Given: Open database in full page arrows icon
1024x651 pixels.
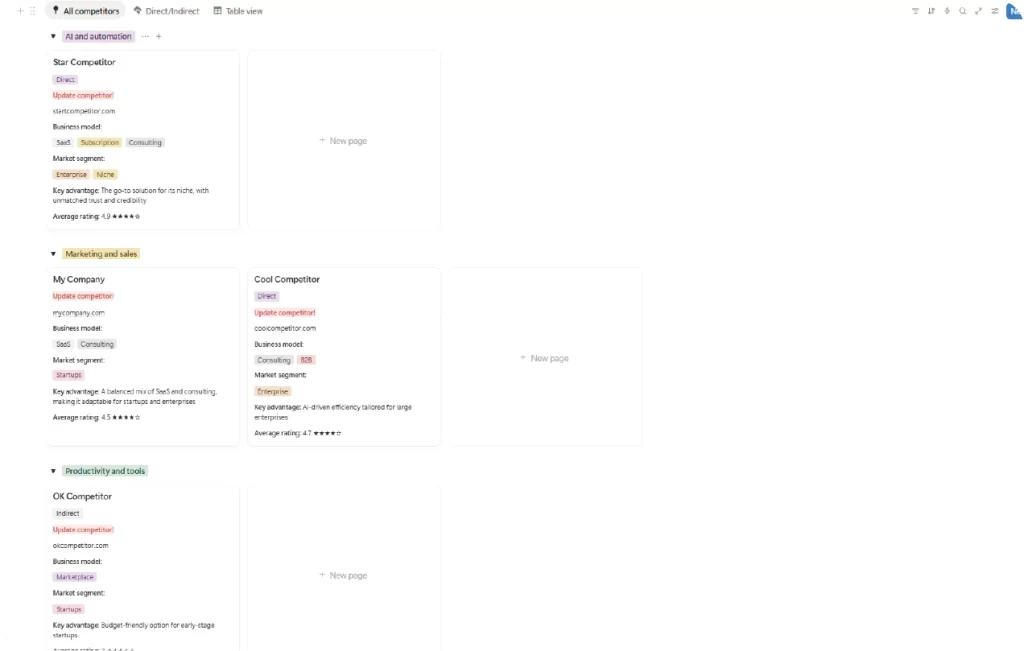Looking at the screenshot, I should pos(979,11).
